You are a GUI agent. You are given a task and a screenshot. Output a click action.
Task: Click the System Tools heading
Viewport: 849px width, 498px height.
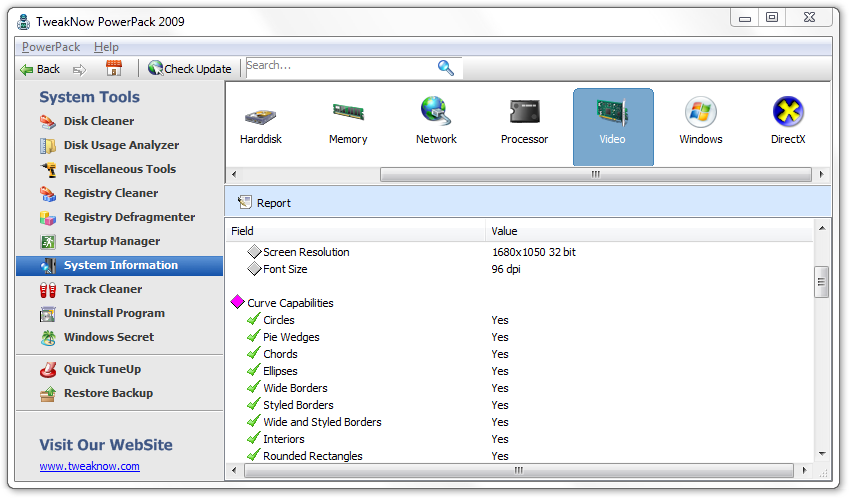coord(89,97)
